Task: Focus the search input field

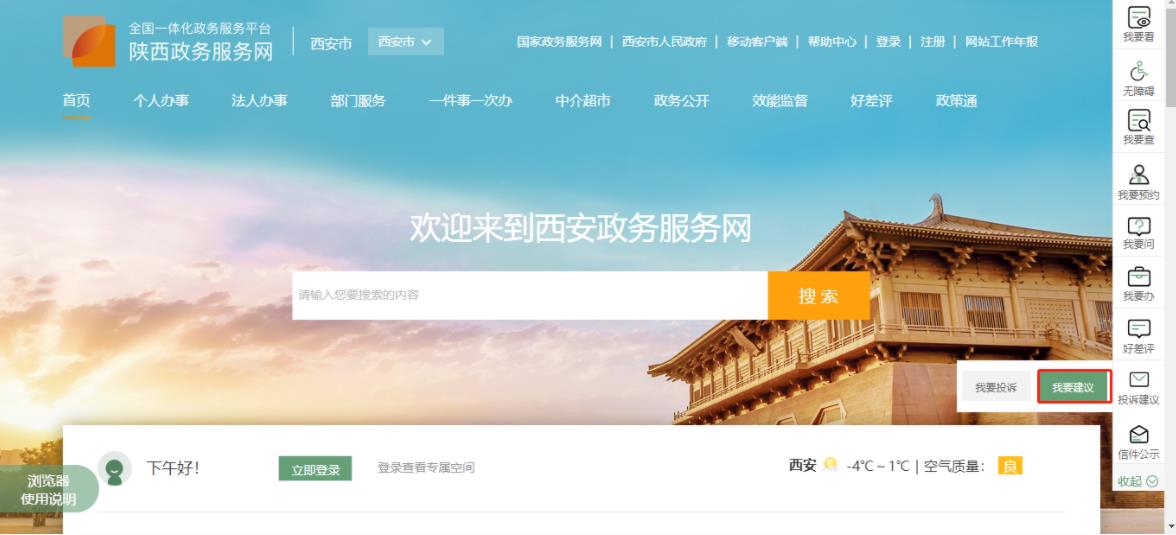Action: (530, 296)
